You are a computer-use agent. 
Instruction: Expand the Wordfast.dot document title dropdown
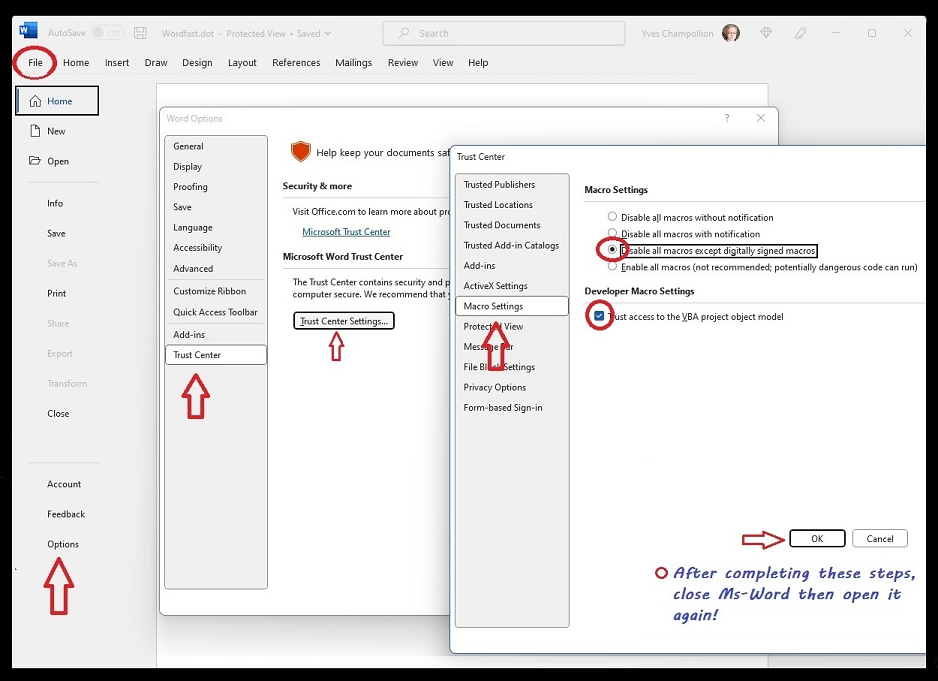[328, 34]
